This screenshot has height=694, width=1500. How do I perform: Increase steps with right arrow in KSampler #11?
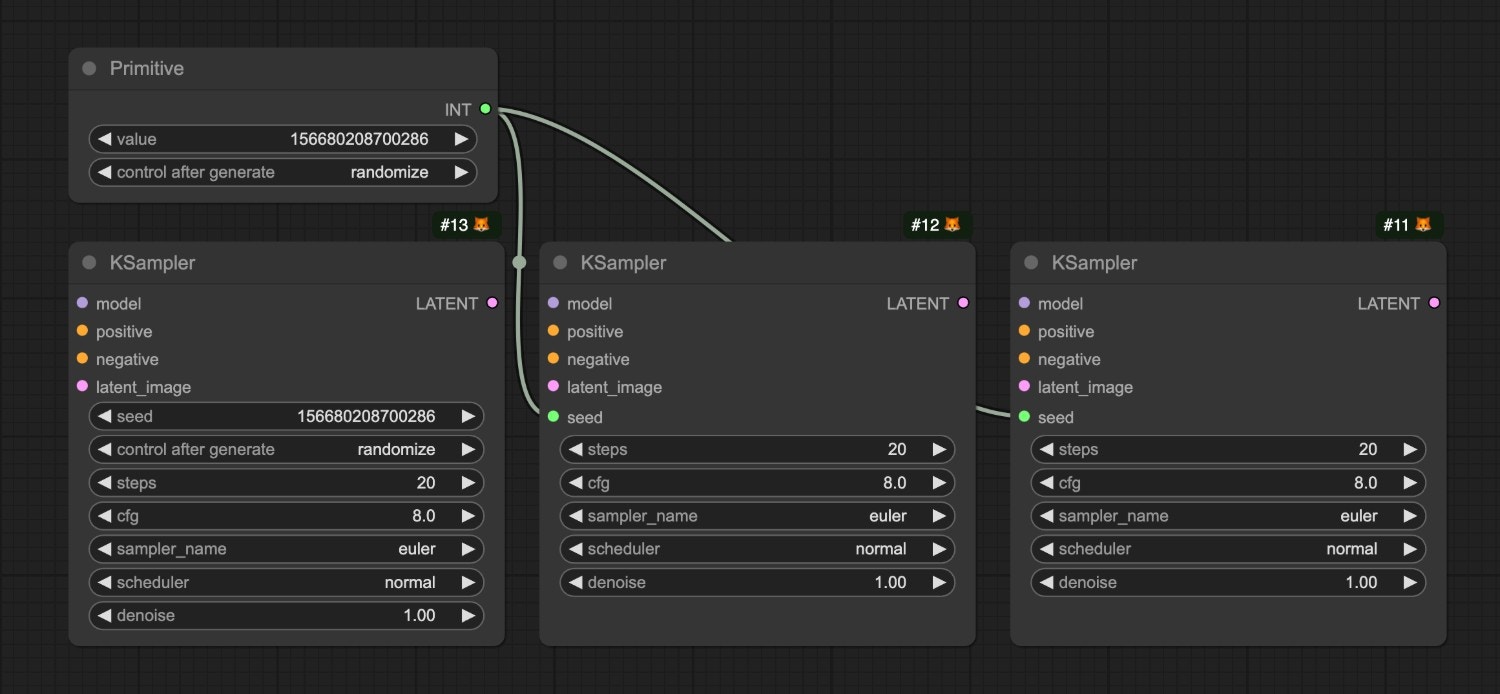1409,450
